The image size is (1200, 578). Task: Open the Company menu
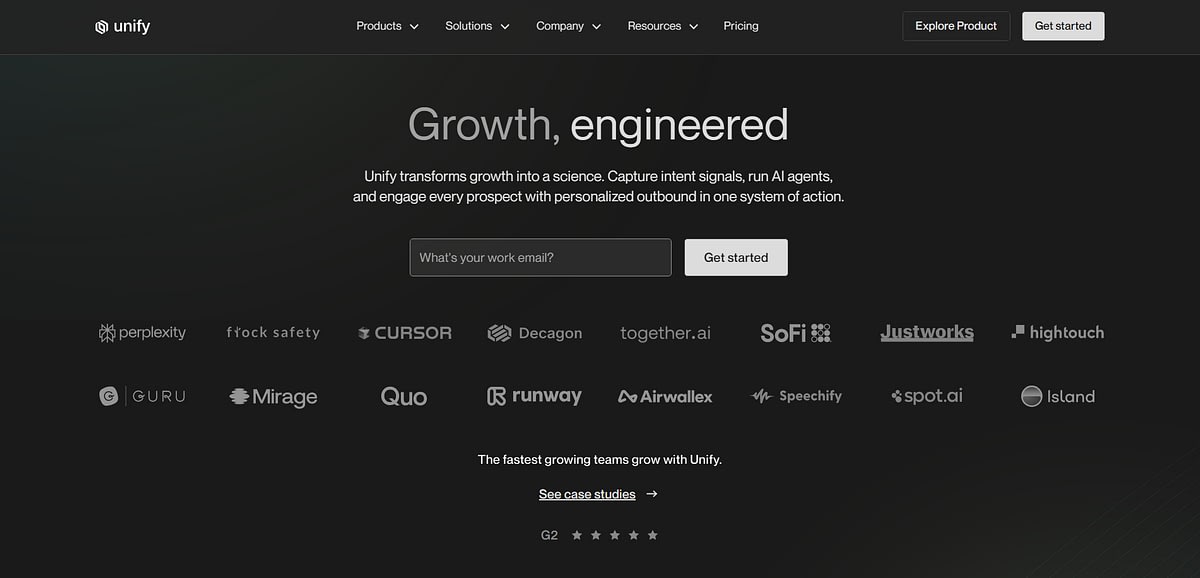pyautogui.click(x=568, y=26)
